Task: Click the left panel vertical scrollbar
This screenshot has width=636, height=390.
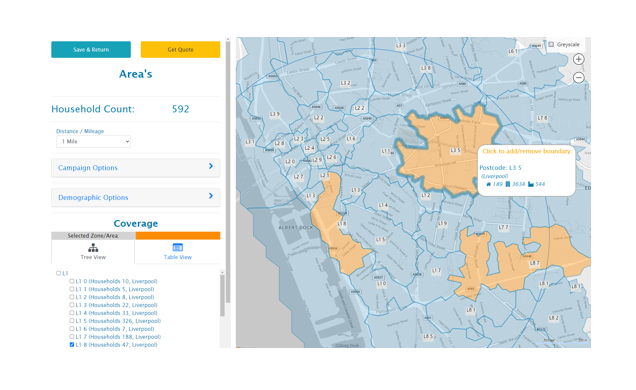Action: coord(228,172)
